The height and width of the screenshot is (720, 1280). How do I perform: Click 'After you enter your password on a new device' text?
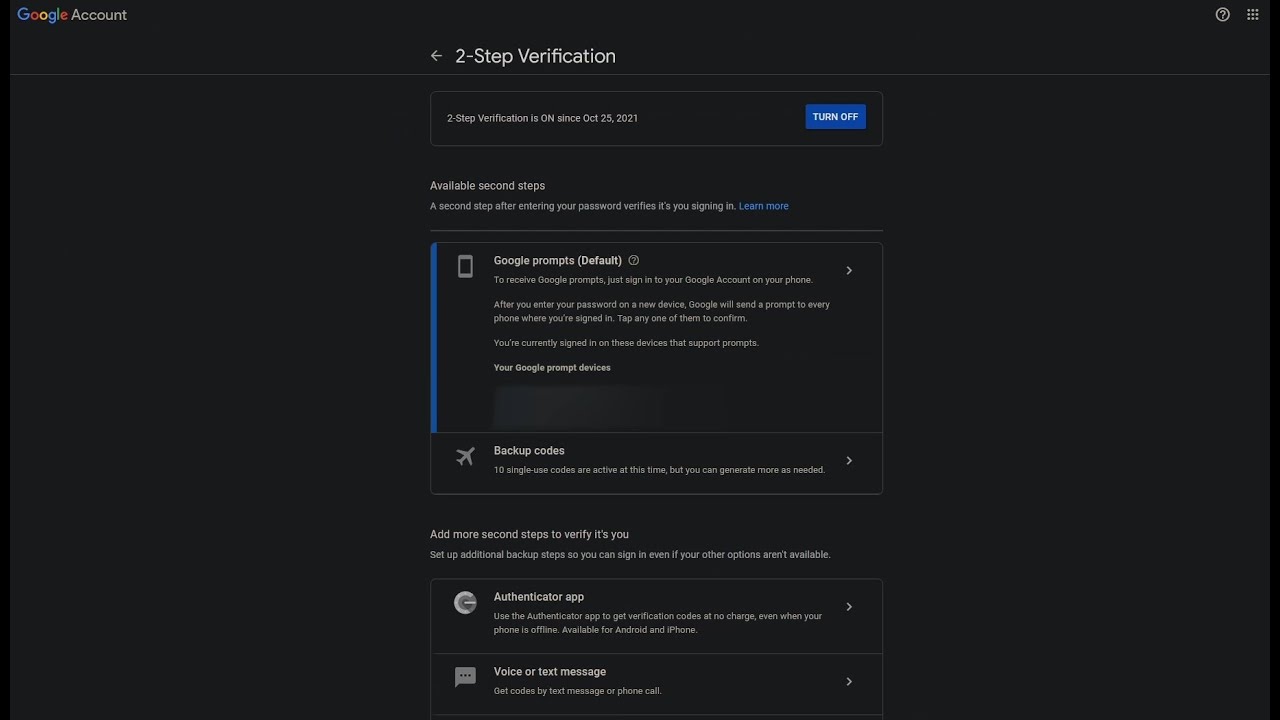click(x=661, y=311)
